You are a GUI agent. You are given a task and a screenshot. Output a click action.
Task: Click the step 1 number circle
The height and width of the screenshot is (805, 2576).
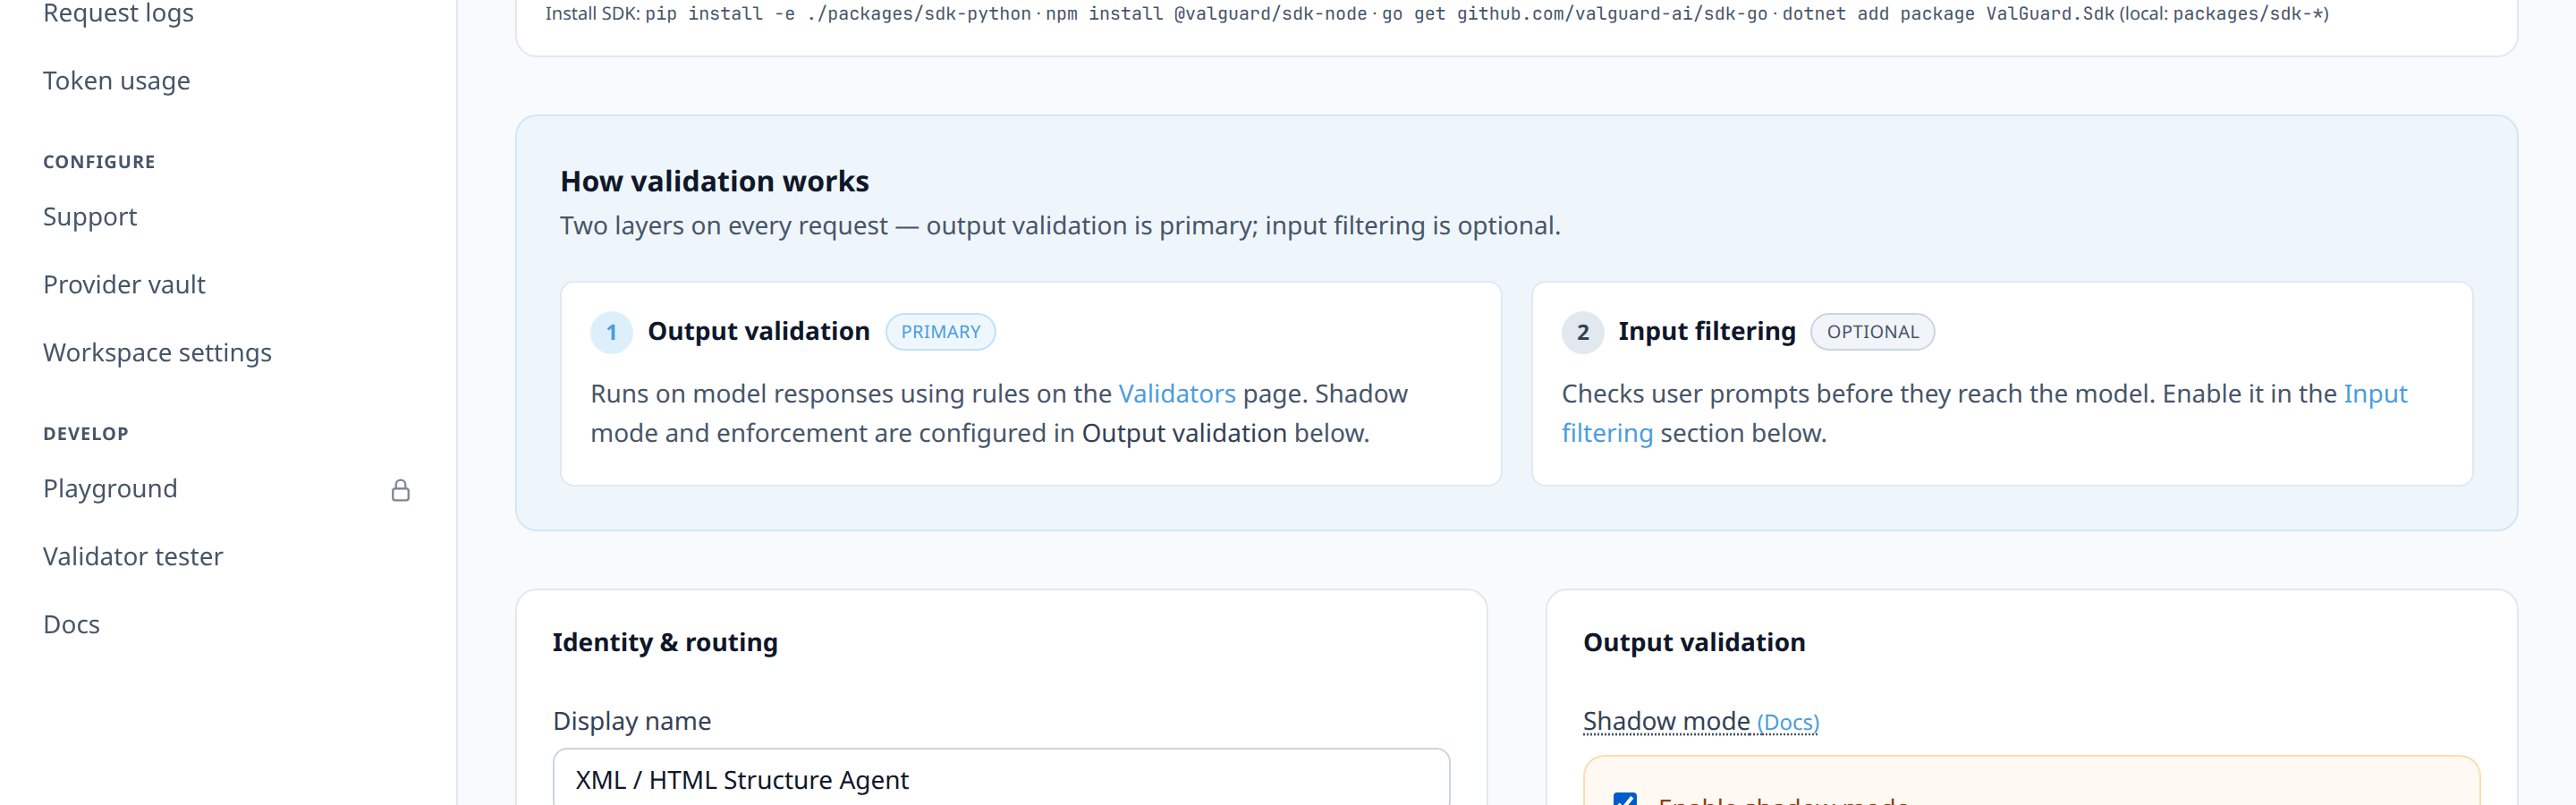pos(611,333)
